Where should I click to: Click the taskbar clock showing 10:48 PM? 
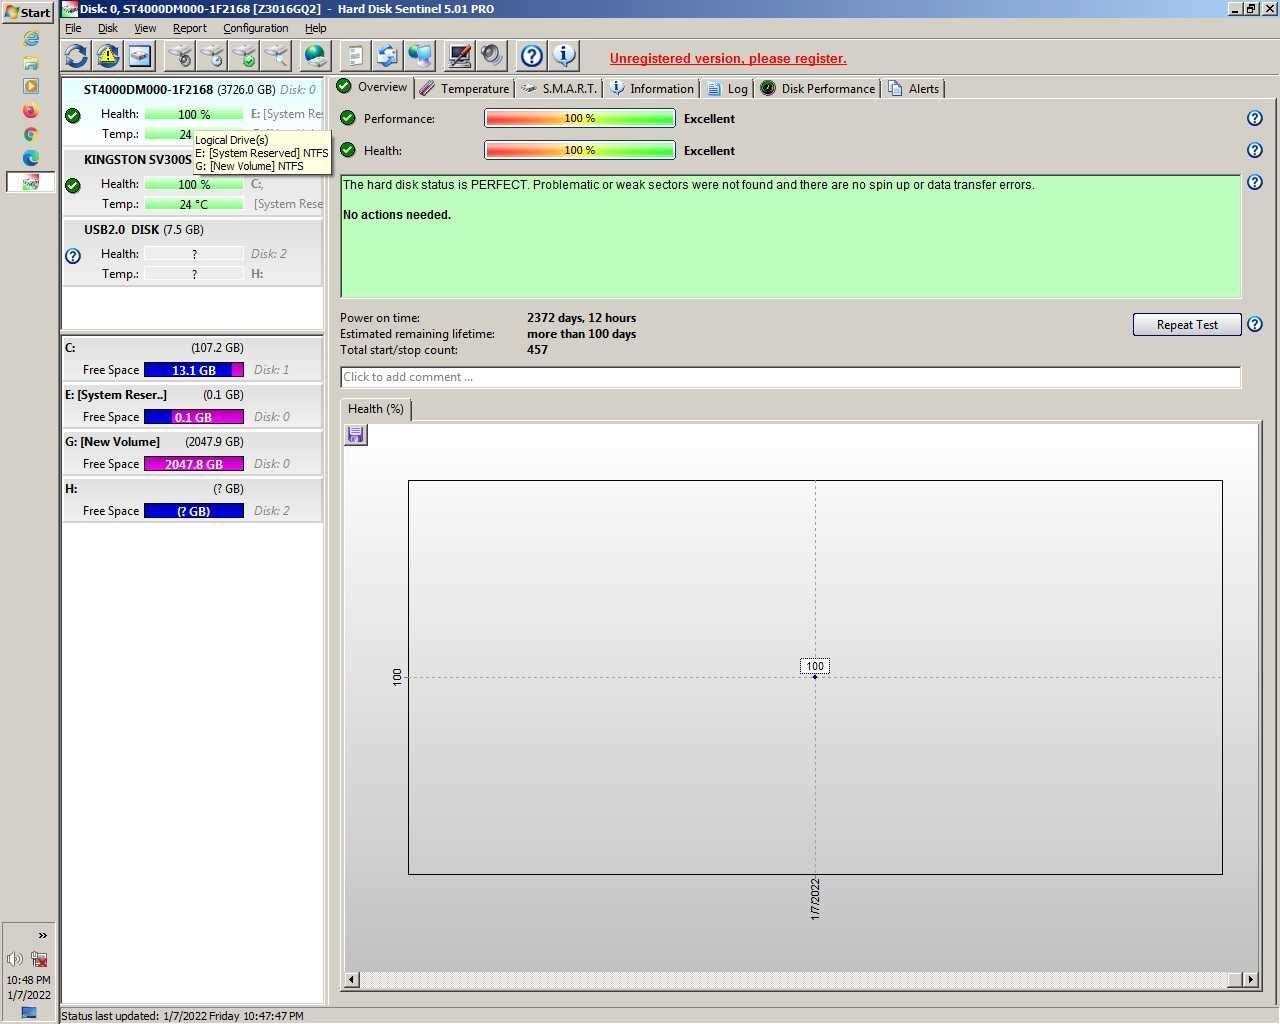tap(28, 980)
